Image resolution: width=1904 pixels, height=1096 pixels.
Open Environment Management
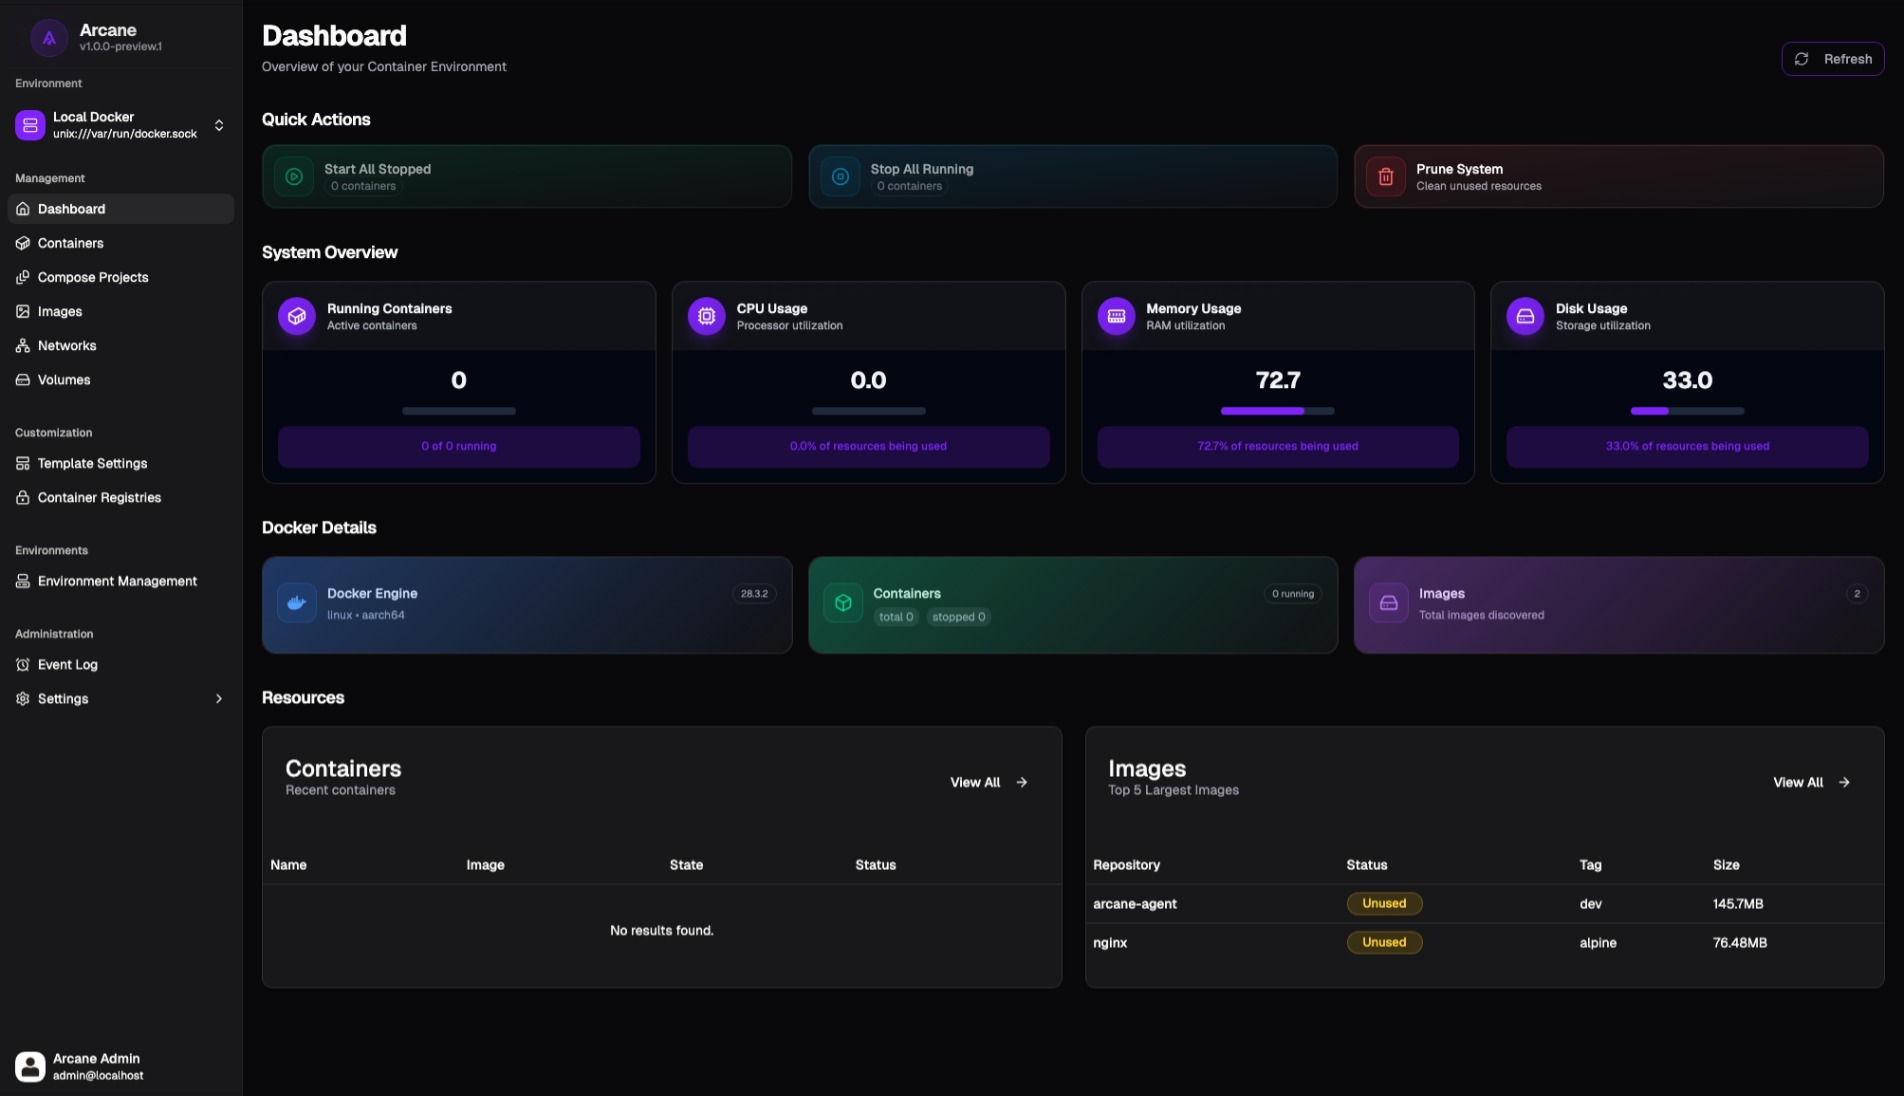pyautogui.click(x=116, y=580)
